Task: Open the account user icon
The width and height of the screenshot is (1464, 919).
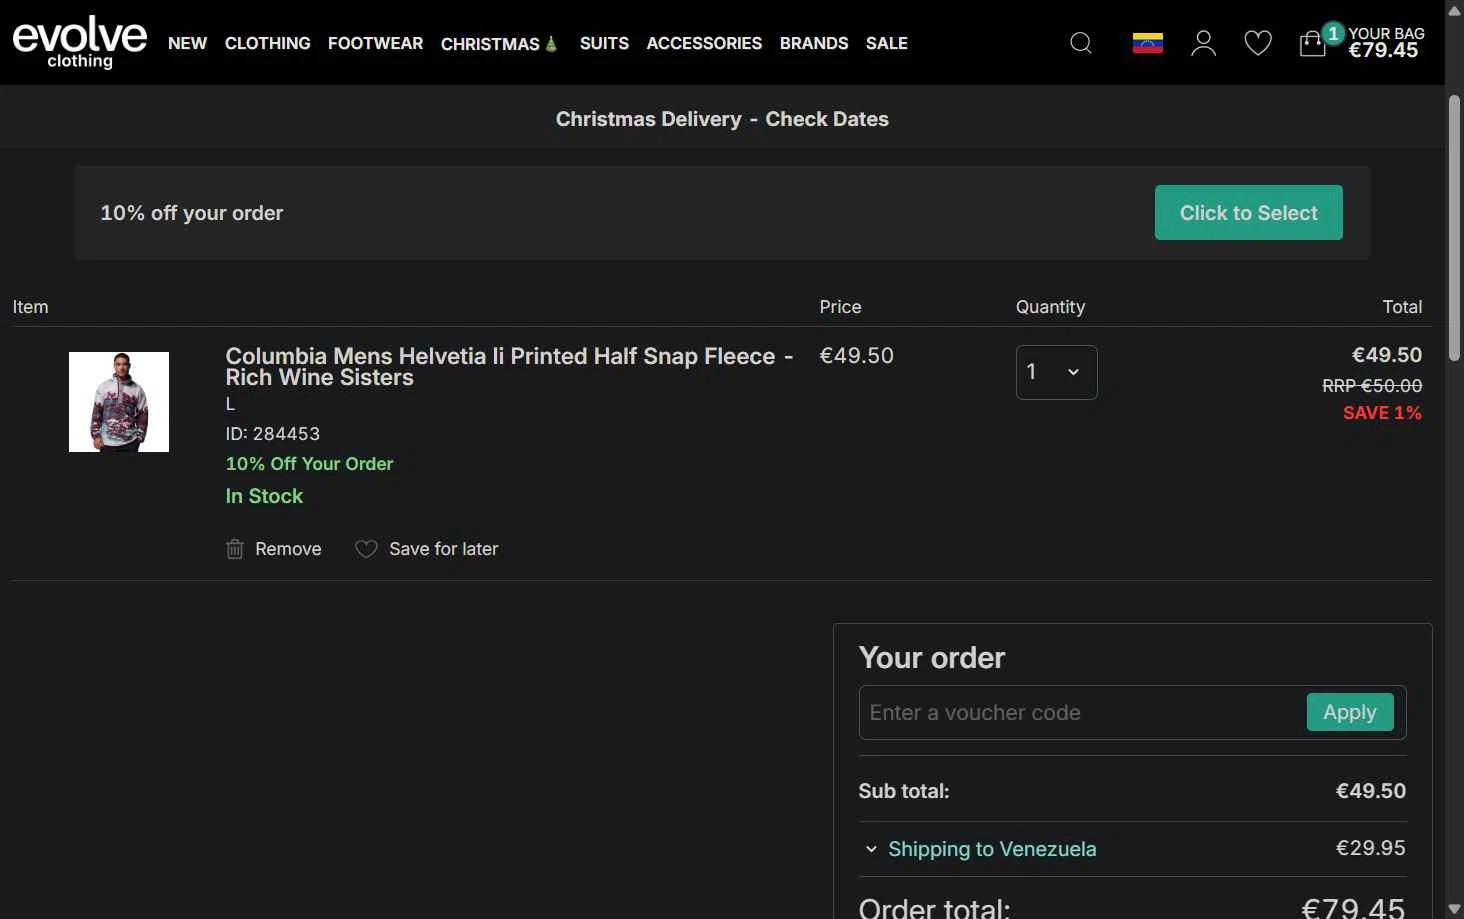Action: click(1203, 43)
